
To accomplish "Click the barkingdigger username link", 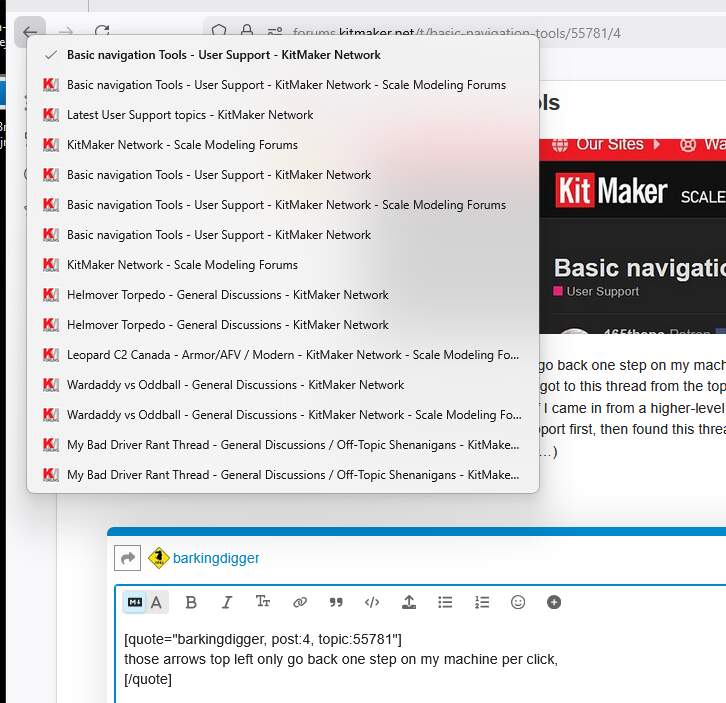I will tap(216, 558).
